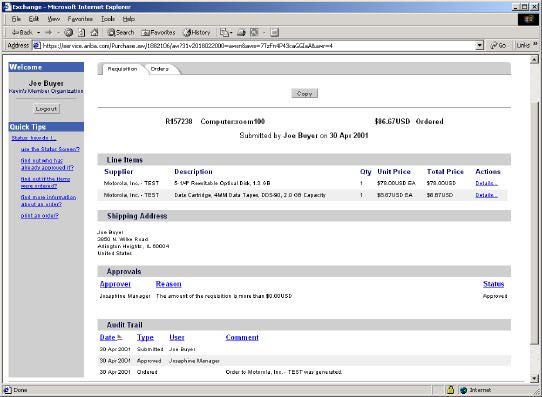Sort approvals by Reason column
Viewport: 542px width, 397px height.
pos(168,284)
